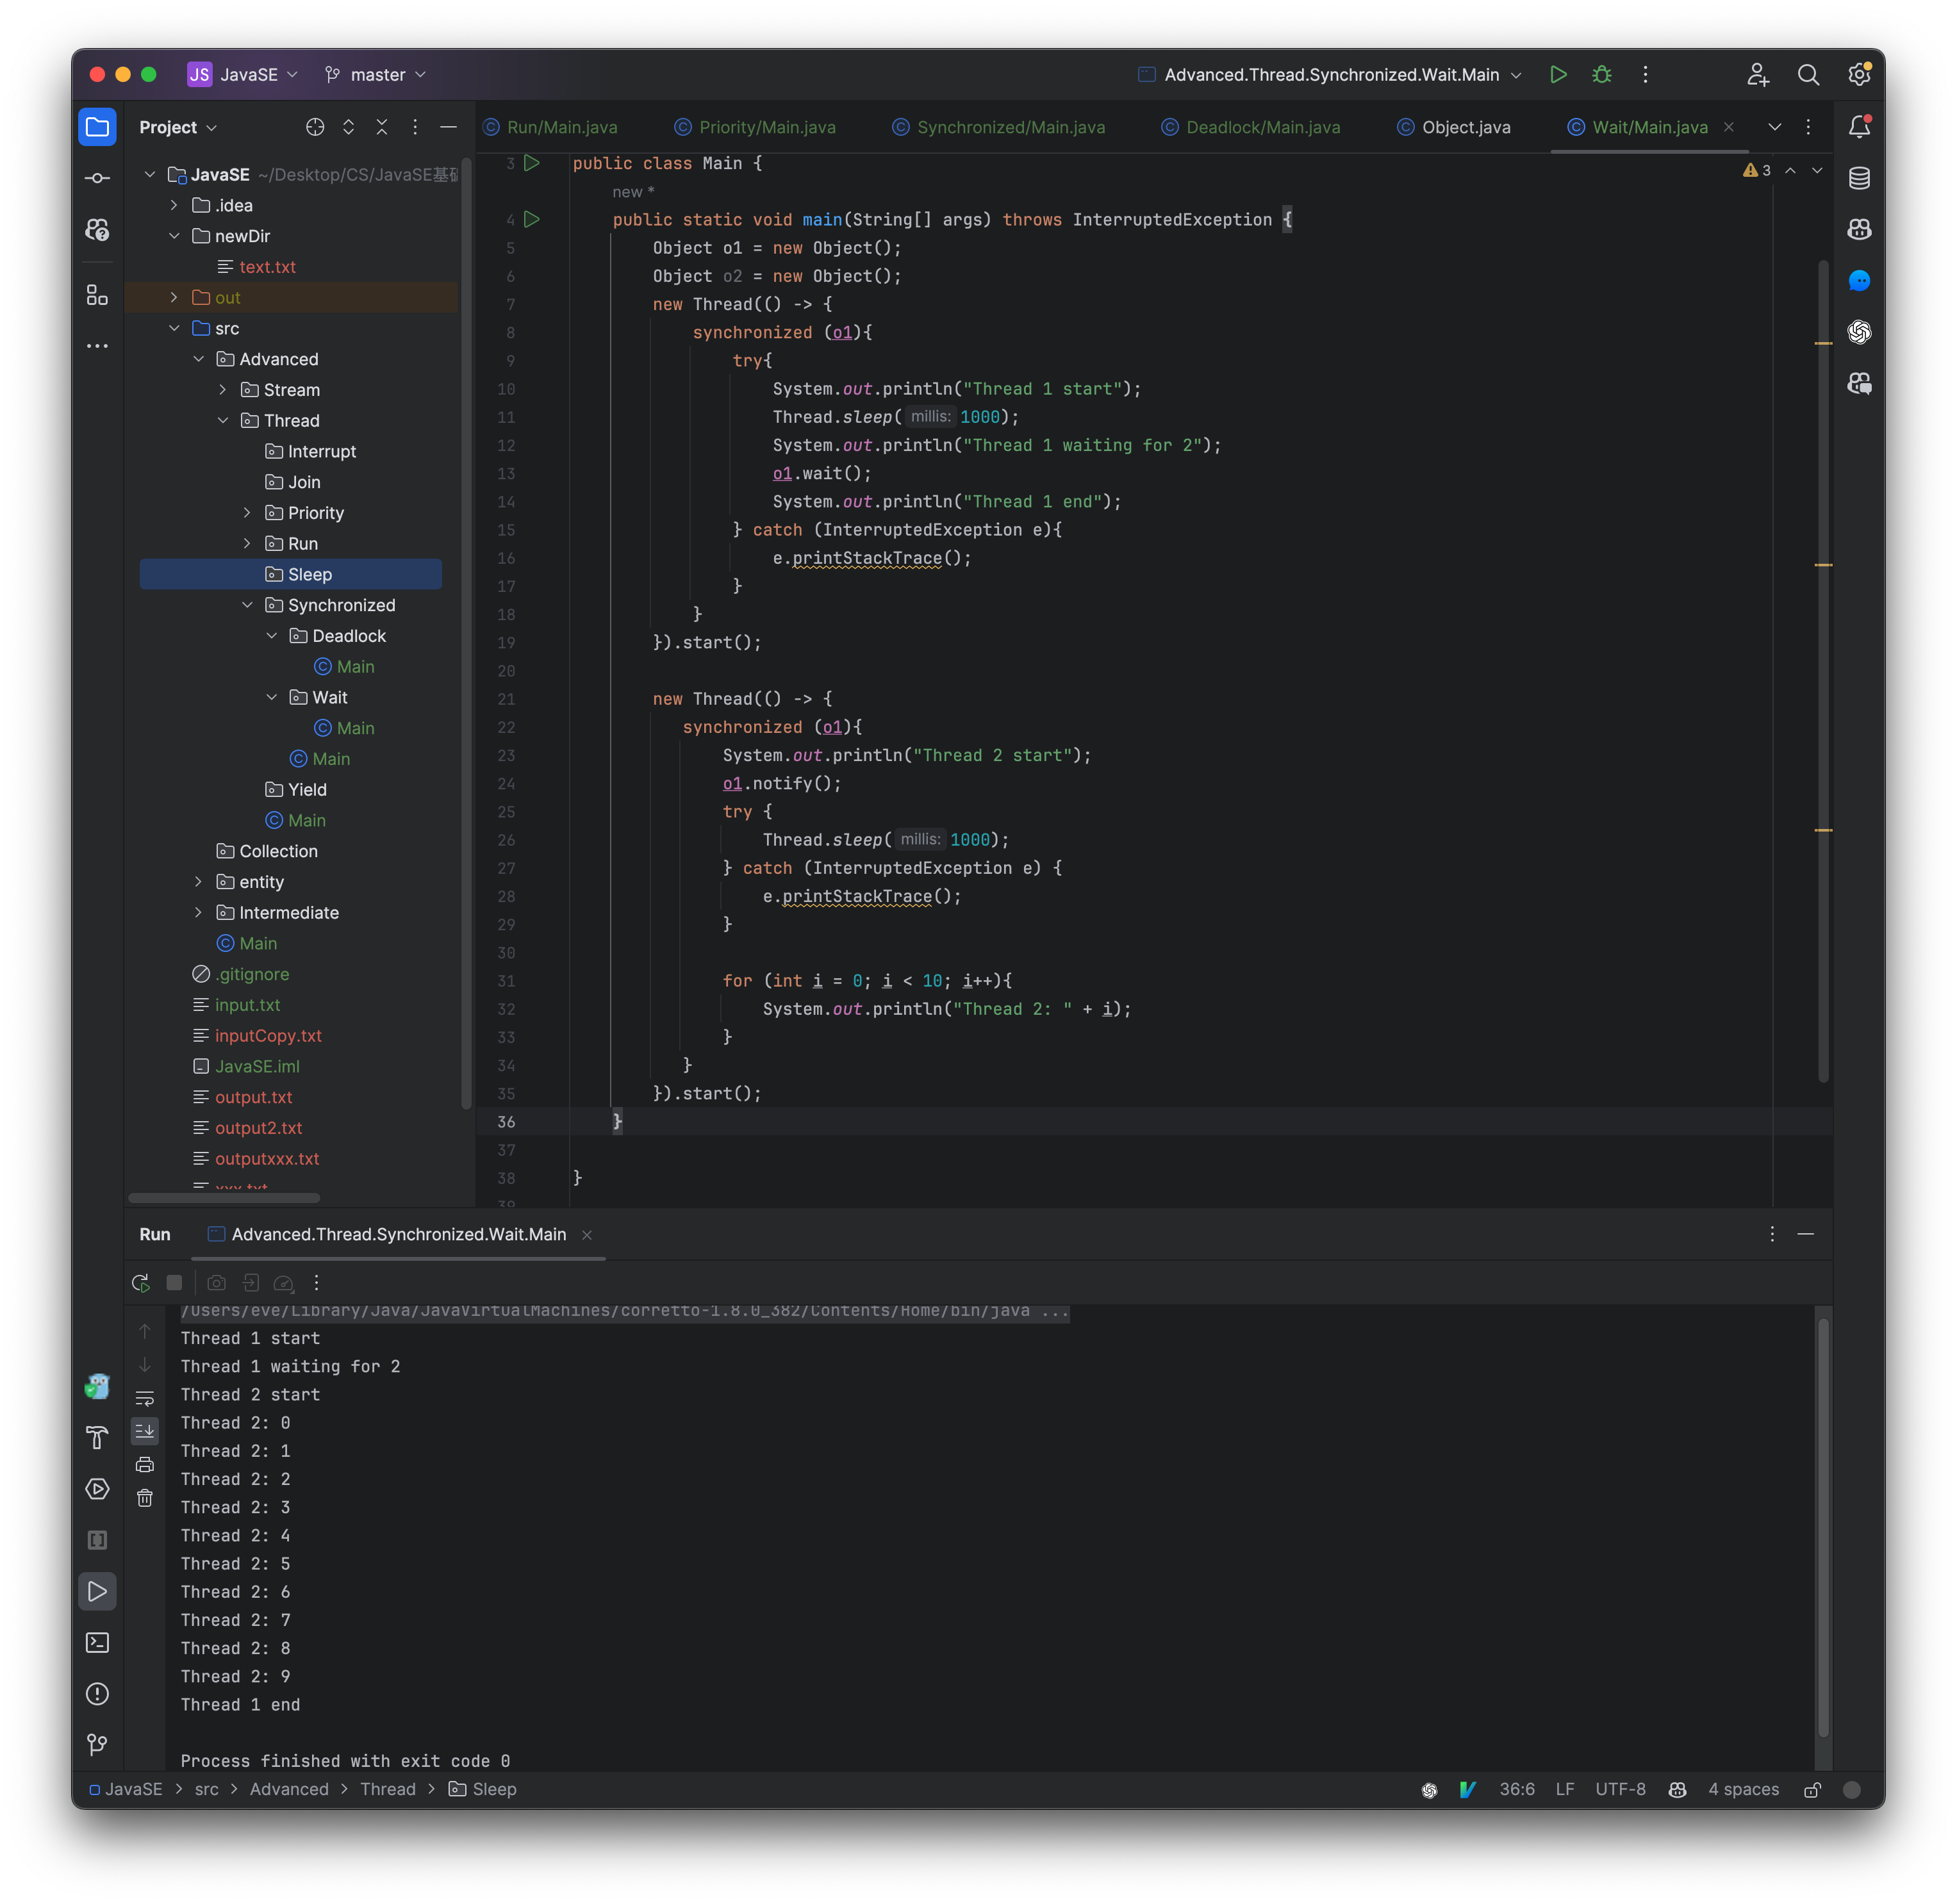This screenshot has height=1904, width=1957.
Task: Open the Commit tool window icon
Action: point(96,177)
